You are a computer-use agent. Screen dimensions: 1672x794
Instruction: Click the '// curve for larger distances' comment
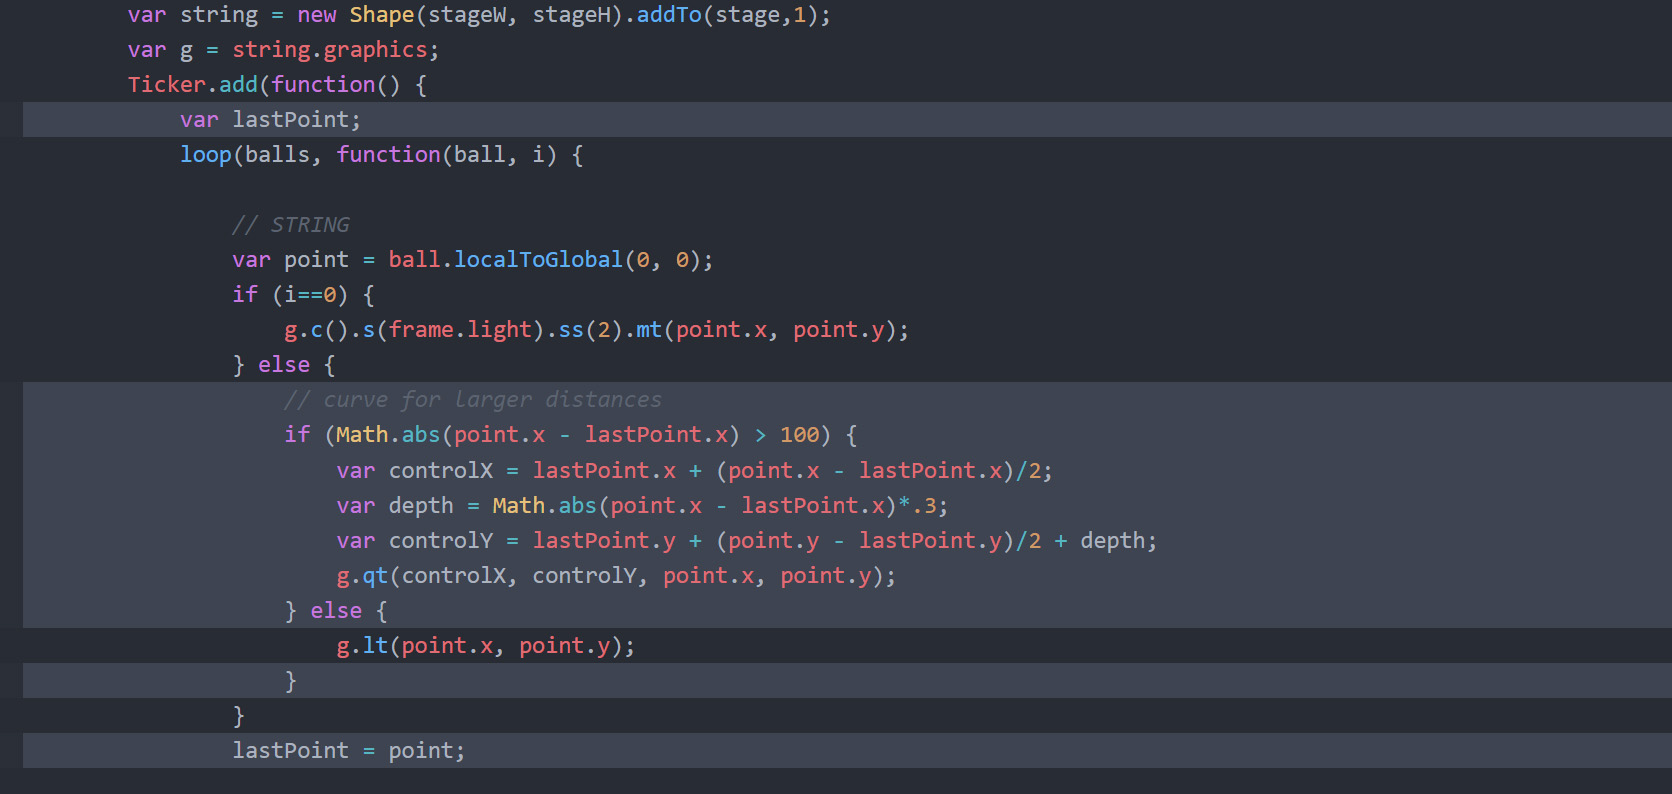point(473,400)
